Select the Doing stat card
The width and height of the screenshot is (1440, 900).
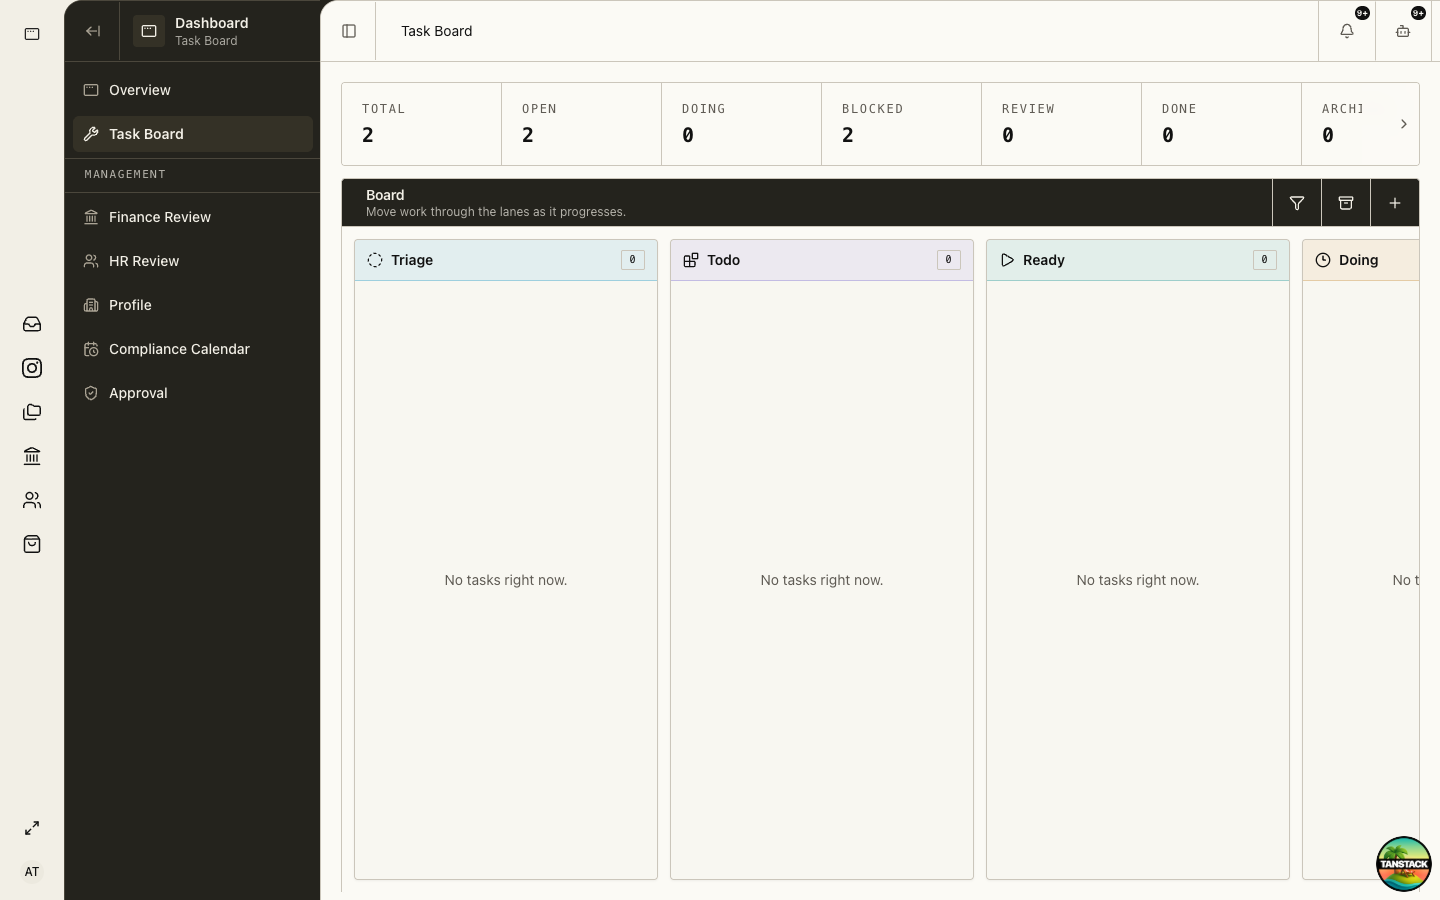point(742,124)
